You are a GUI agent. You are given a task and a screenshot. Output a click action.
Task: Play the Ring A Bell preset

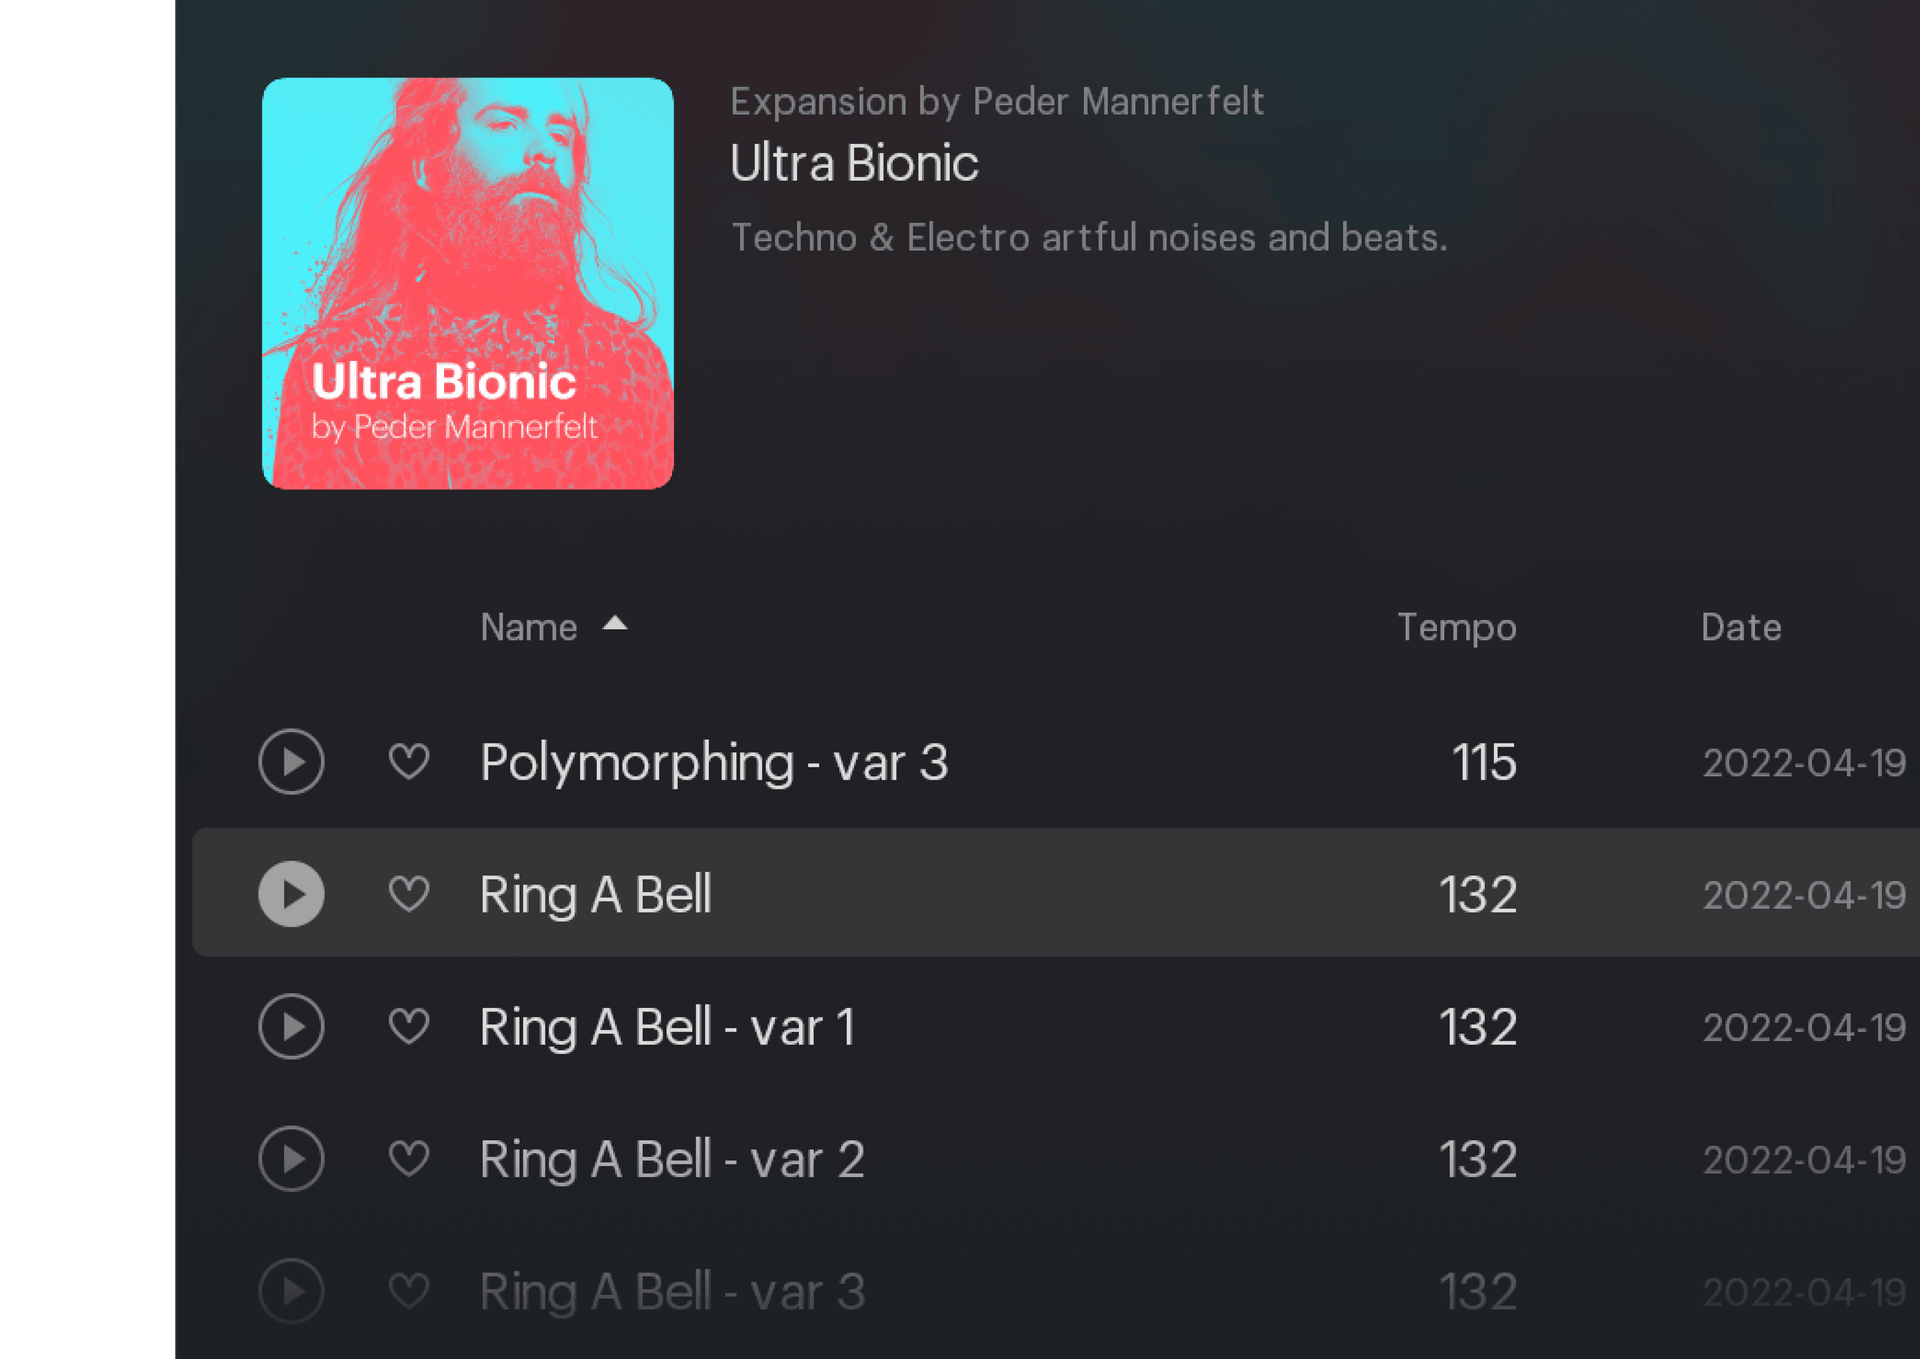(x=291, y=894)
